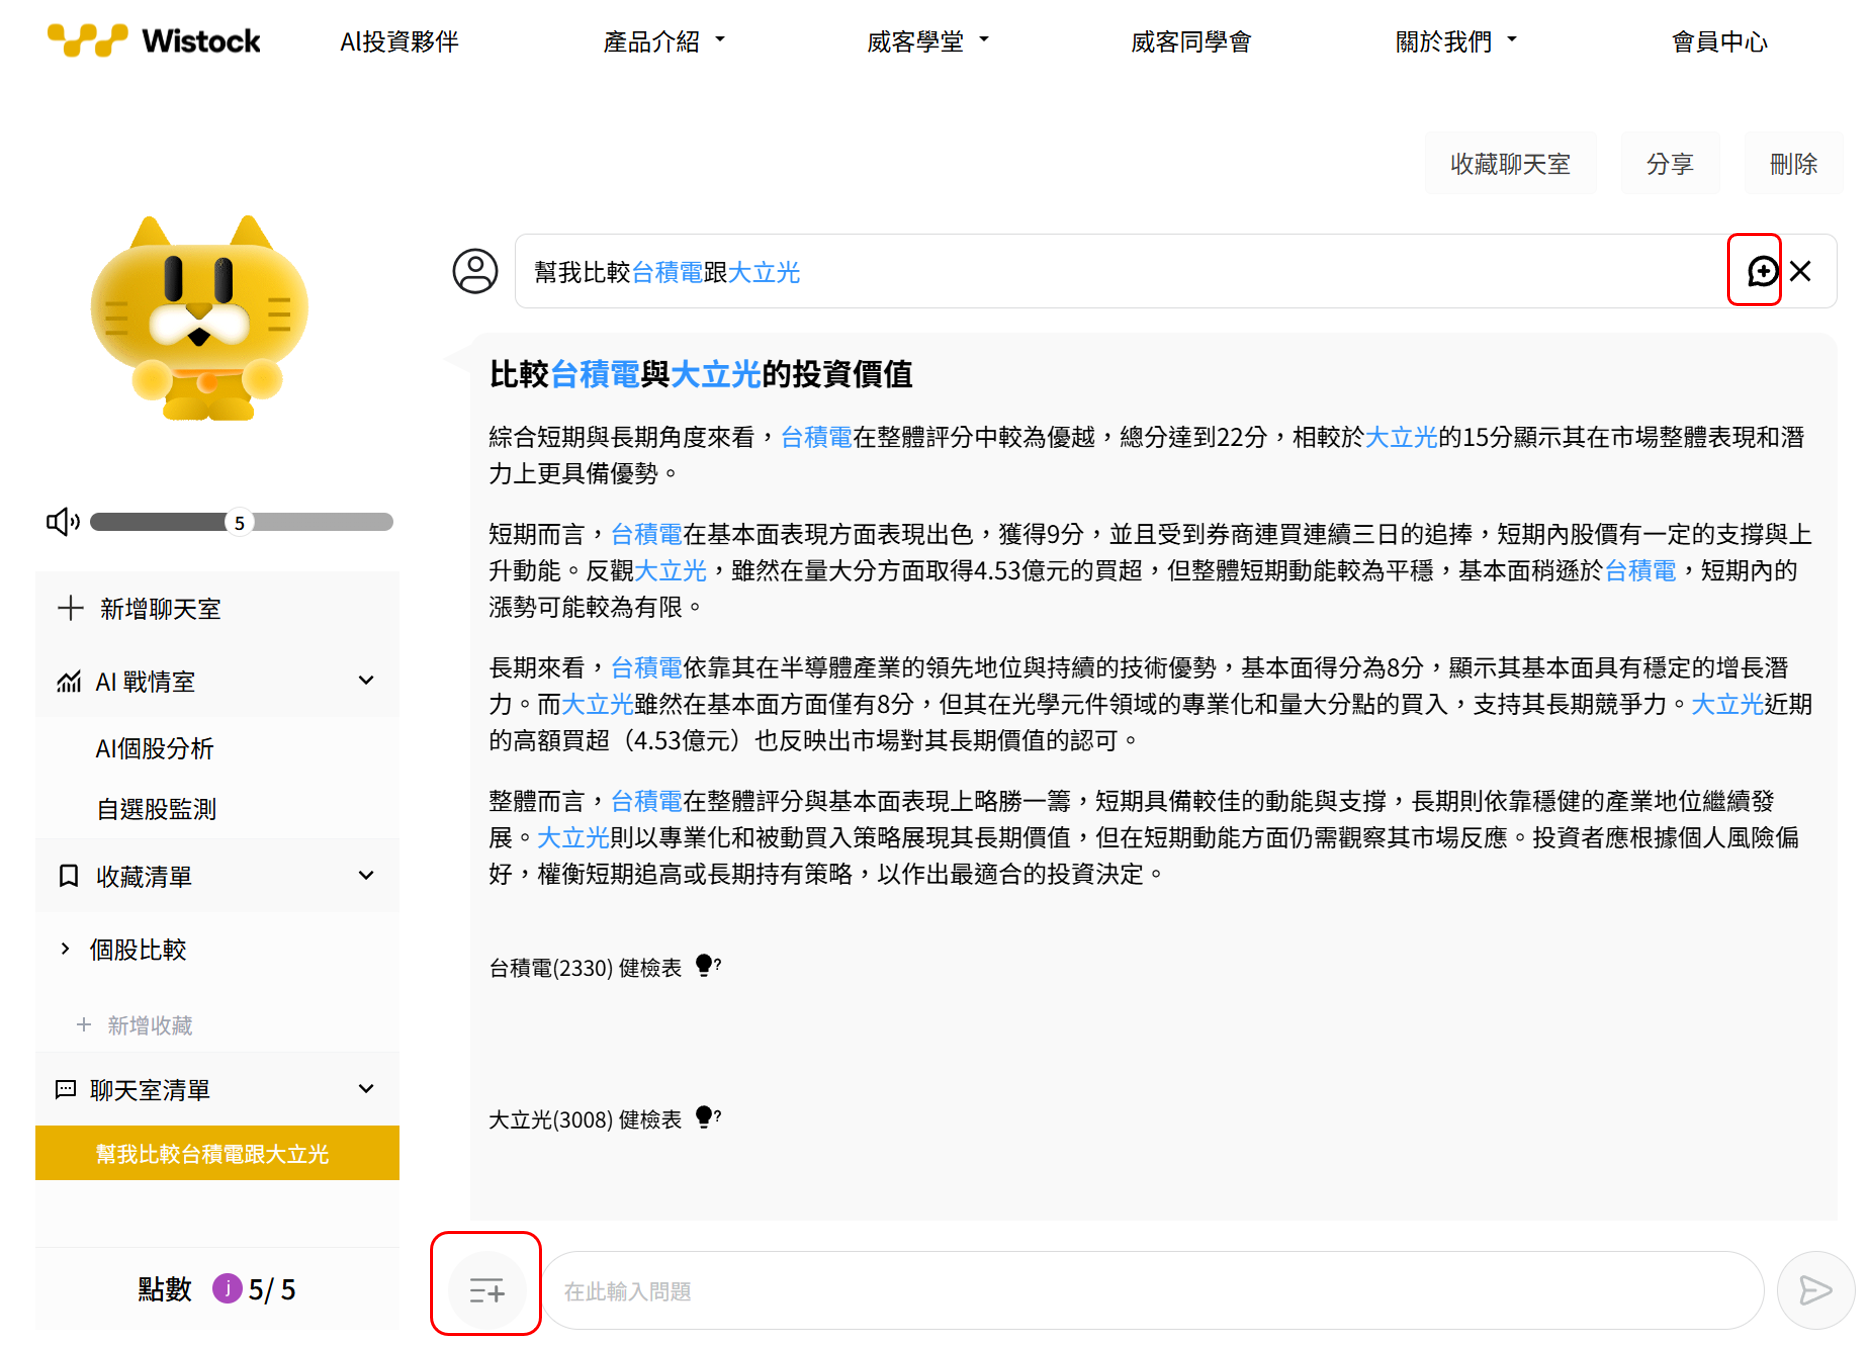Screen dimensions: 1869x1348
Task: Send the message with the paper plane icon
Action: pos(1814,1290)
